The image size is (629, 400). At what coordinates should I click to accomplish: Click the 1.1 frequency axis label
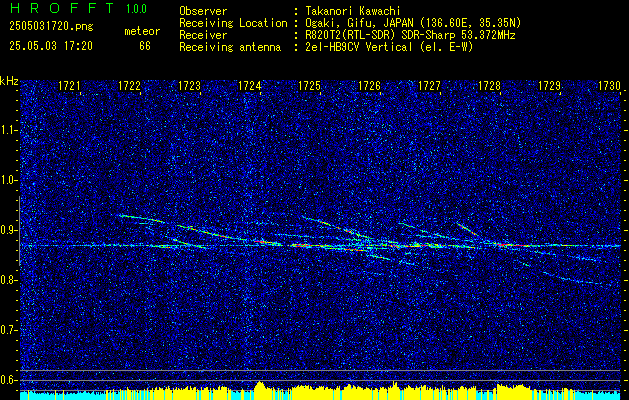click(x=8, y=130)
